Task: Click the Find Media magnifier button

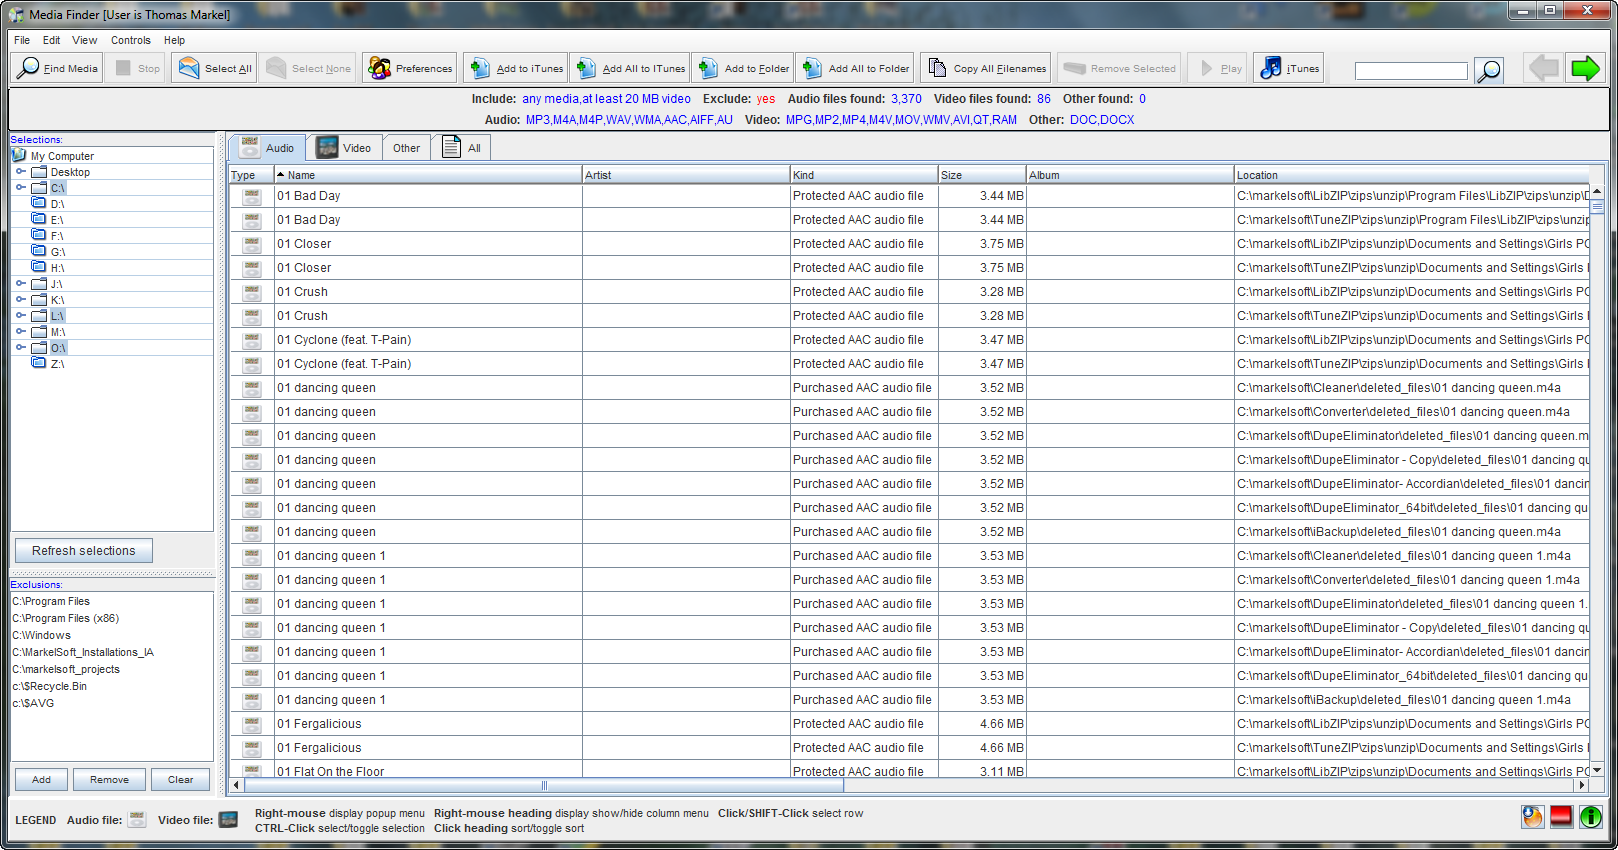Action: (x=57, y=68)
